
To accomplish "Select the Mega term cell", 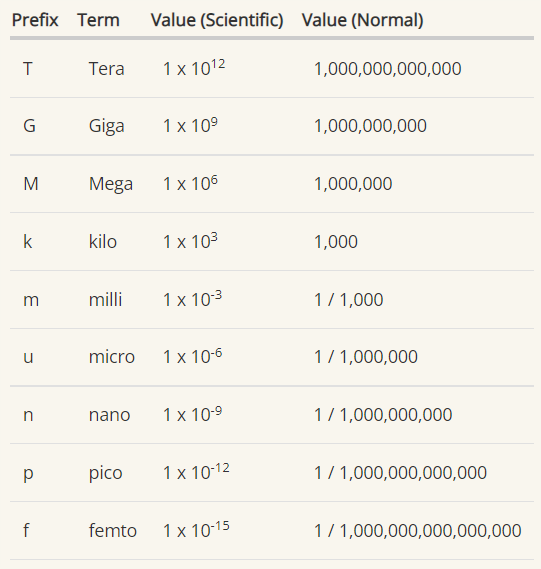I will click(x=111, y=184).
